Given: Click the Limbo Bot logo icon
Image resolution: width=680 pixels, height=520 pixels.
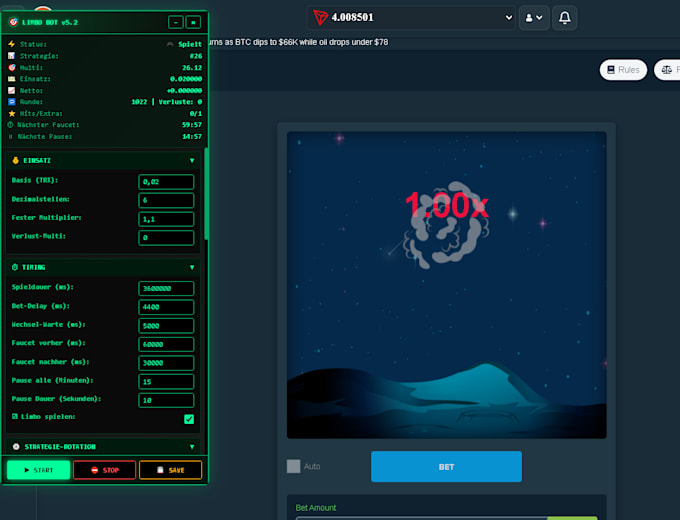Looking at the screenshot, I should pyautogui.click(x=13, y=22).
